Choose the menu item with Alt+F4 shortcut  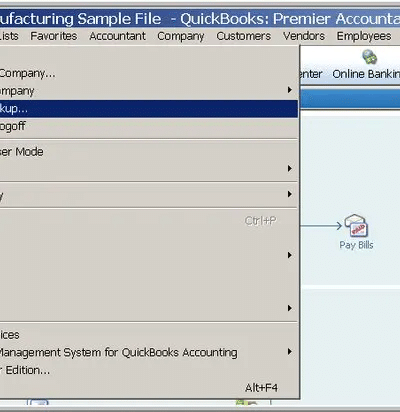[149, 388]
